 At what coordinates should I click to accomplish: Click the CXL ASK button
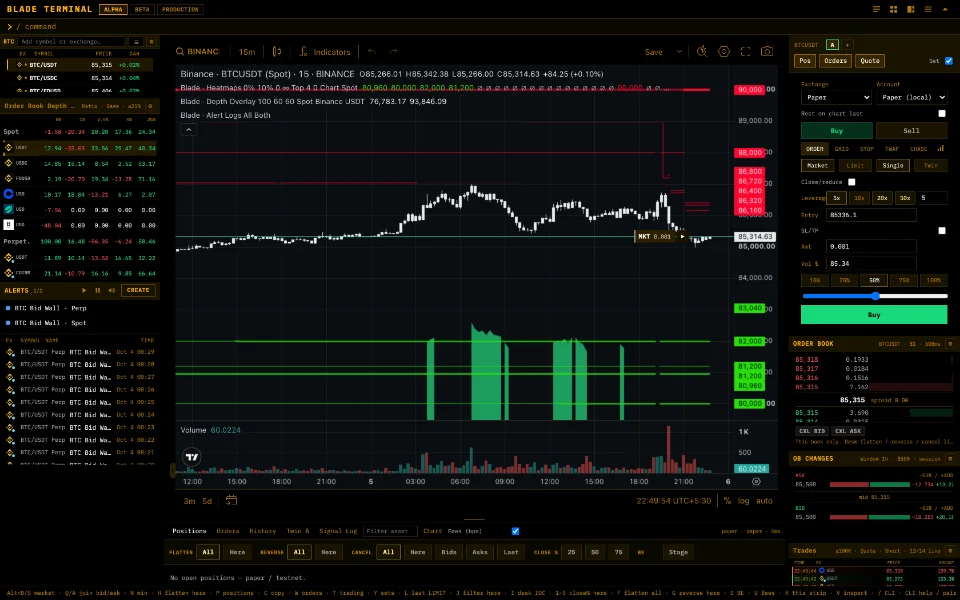pyautogui.click(x=848, y=431)
